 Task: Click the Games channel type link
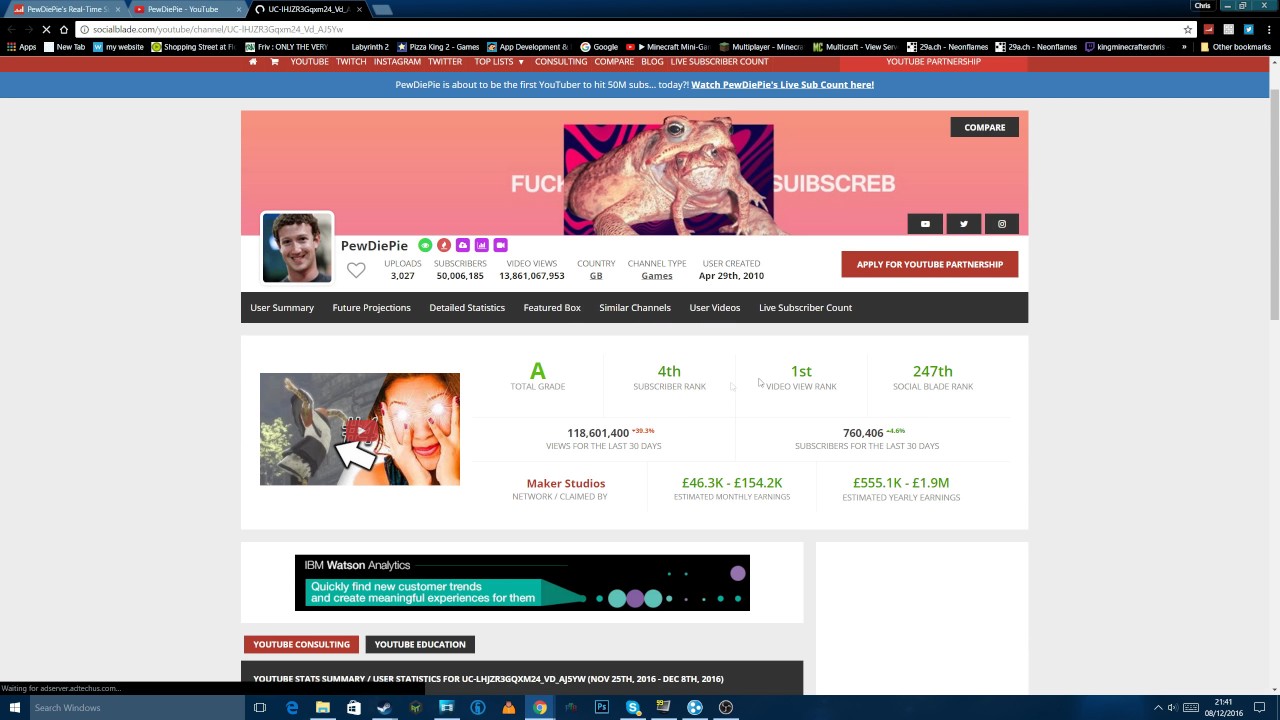[657, 276]
